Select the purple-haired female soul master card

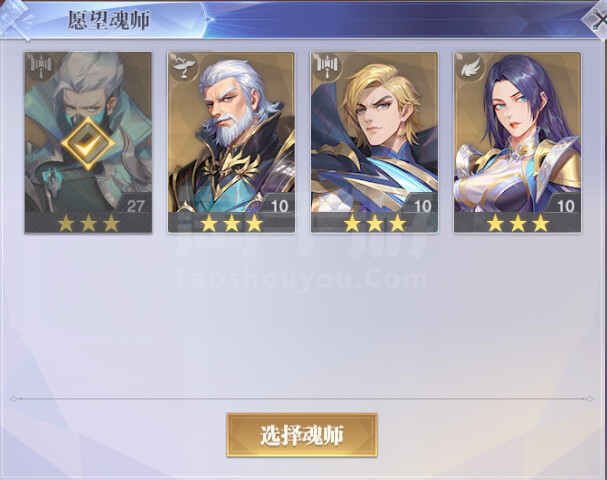[517, 142]
